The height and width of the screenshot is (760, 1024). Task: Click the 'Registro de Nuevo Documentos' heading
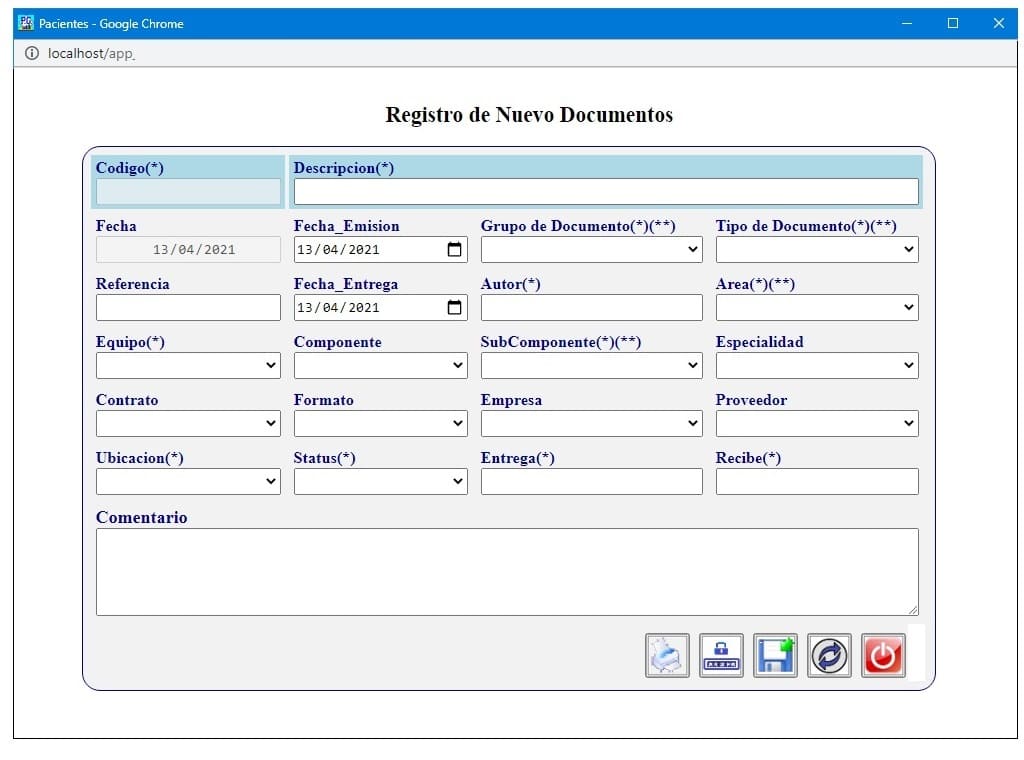(529, 115)
